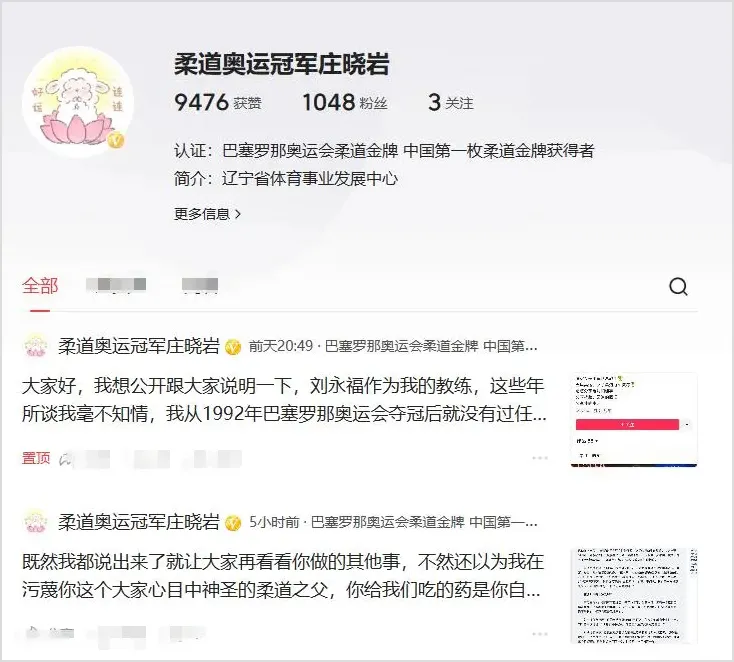Image resolution: width=734 pixels, height=662 pixels.
Task: Click small avatar of second post
Action: click(x=36, y=522)
